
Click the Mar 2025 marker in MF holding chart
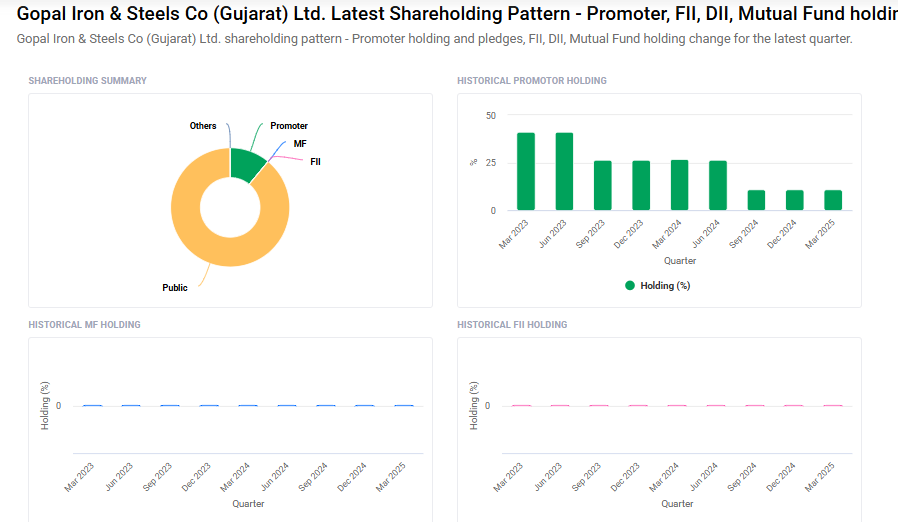click(404, 406)
